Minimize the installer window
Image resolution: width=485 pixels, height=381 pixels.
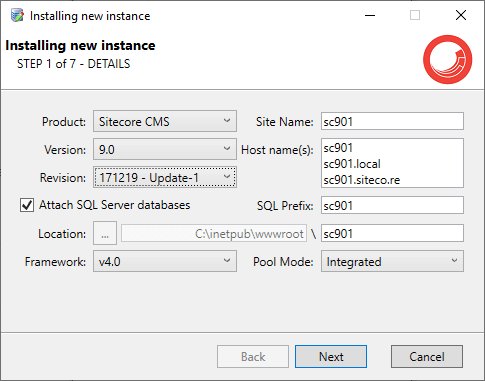(x=370, y=15)
